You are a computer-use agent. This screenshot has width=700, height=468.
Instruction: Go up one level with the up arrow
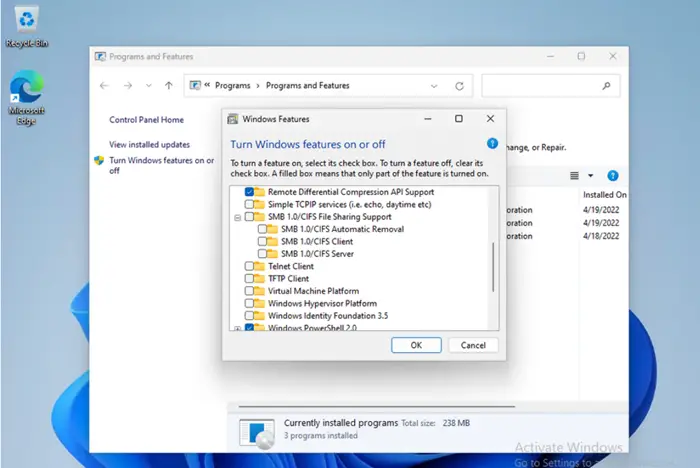(168, 85)
